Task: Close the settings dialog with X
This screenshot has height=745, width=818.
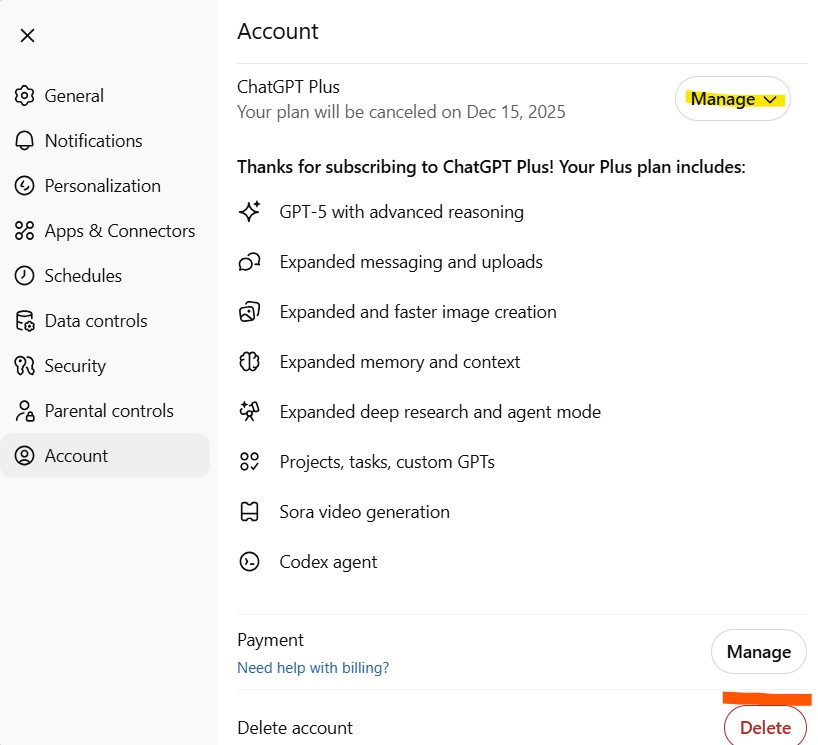Action: pos(27,36)
